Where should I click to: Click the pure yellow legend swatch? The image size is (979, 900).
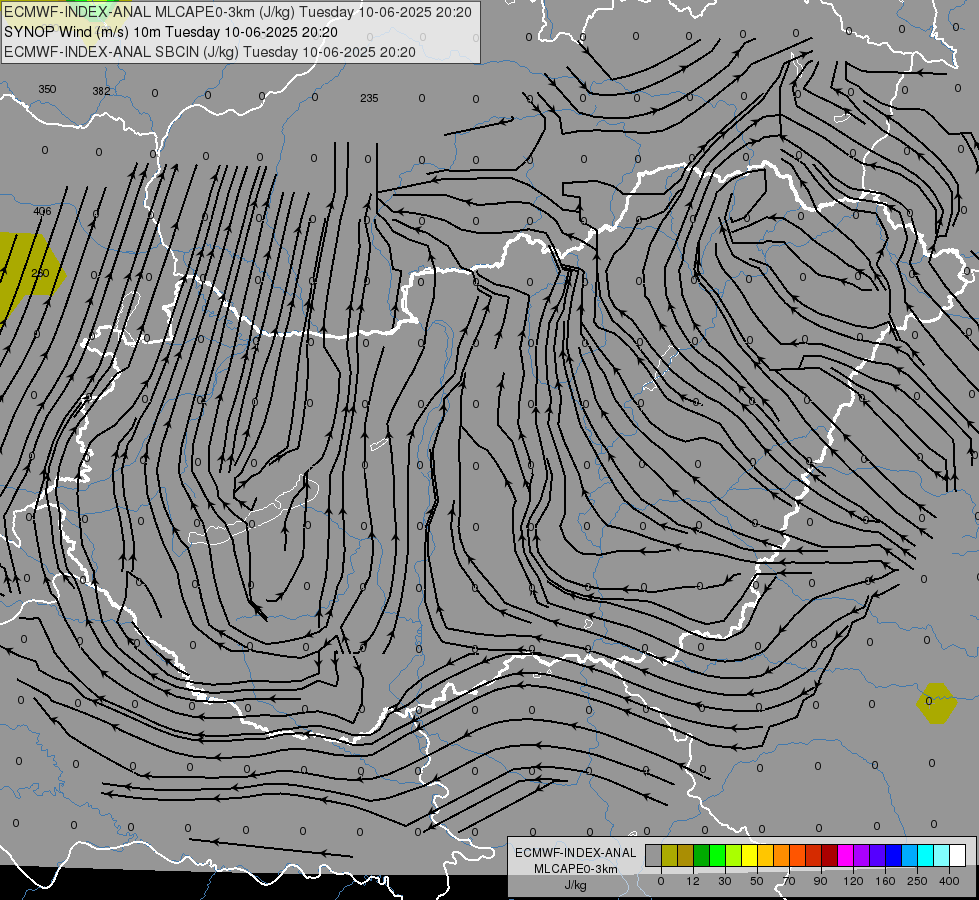(749, 855)
